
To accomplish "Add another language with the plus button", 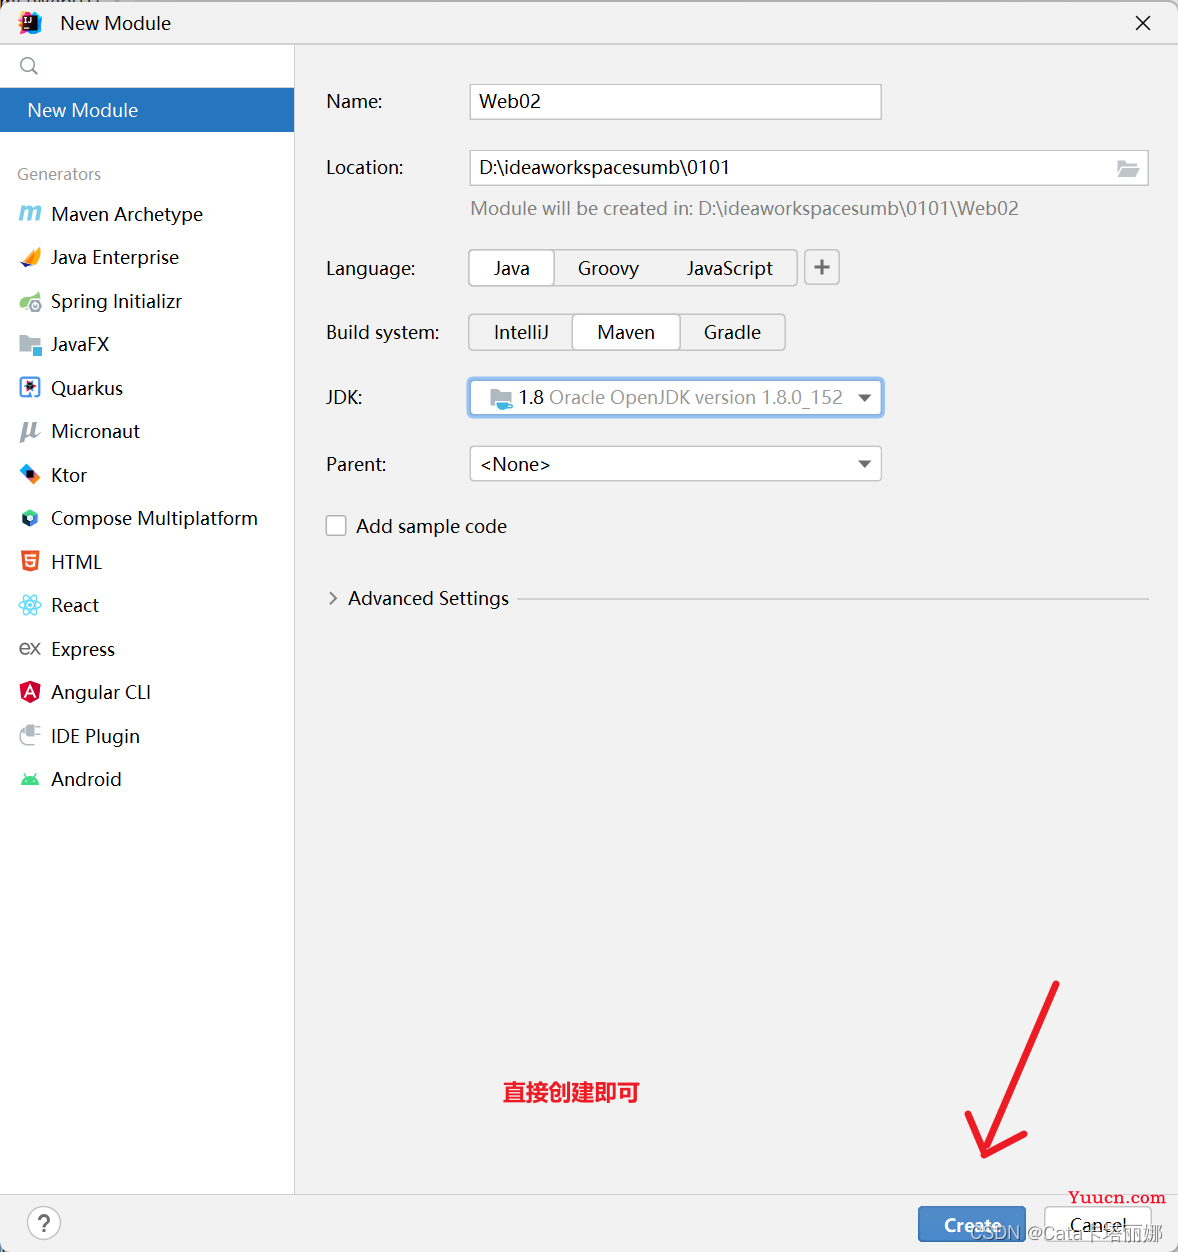I will (822, 267).
